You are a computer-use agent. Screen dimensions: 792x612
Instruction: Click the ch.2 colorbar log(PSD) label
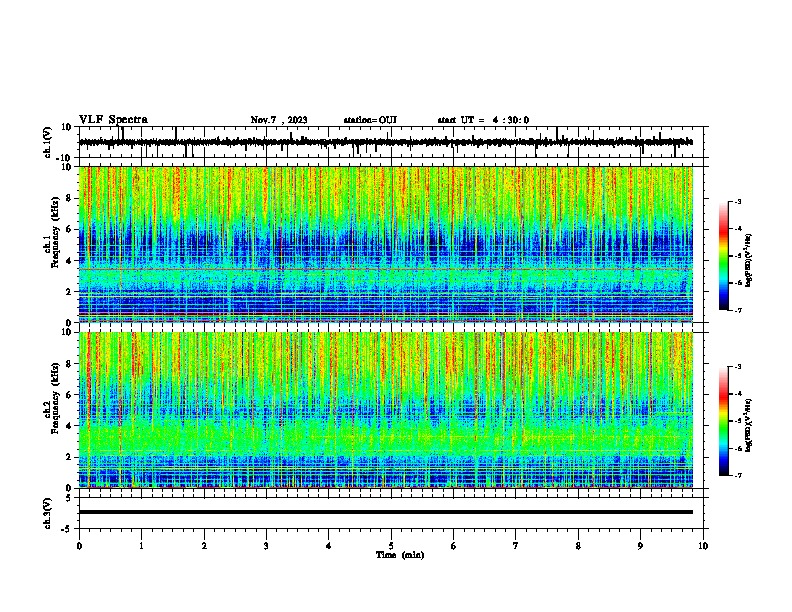[749, 425]
